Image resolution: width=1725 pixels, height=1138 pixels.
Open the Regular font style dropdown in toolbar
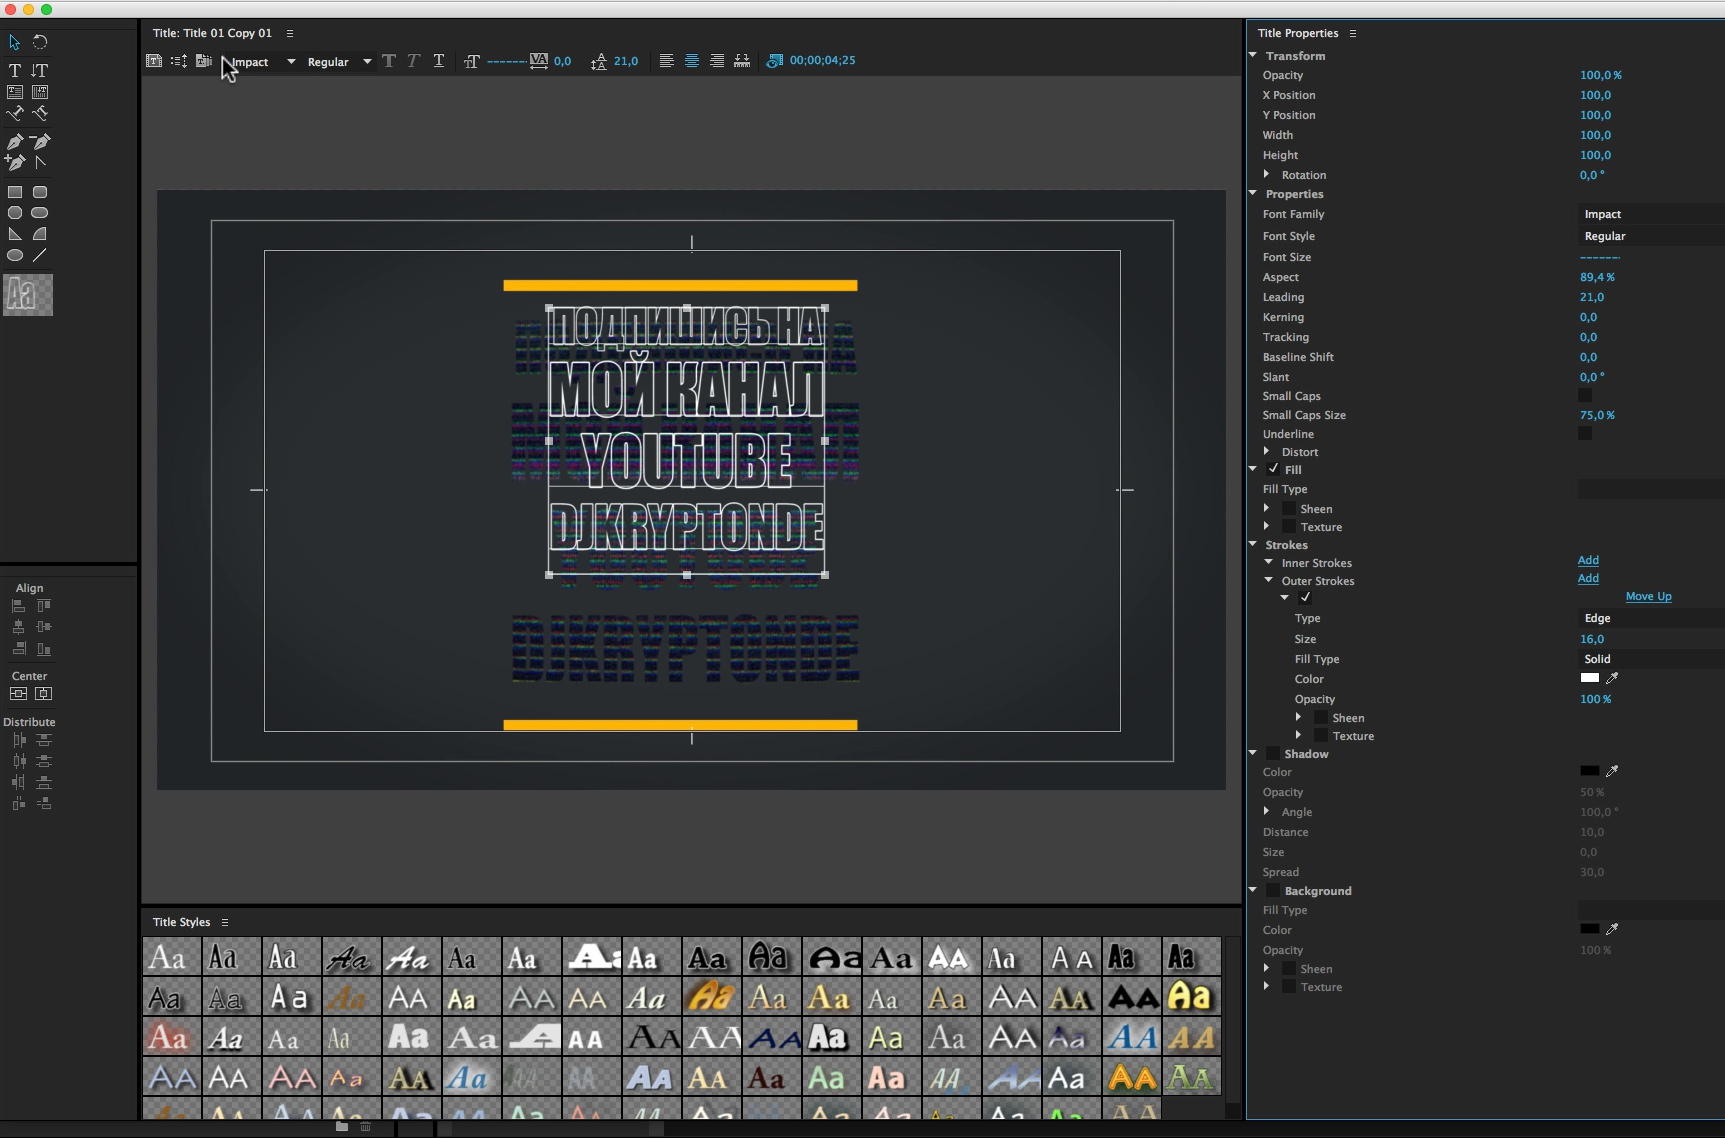[339, 62]
